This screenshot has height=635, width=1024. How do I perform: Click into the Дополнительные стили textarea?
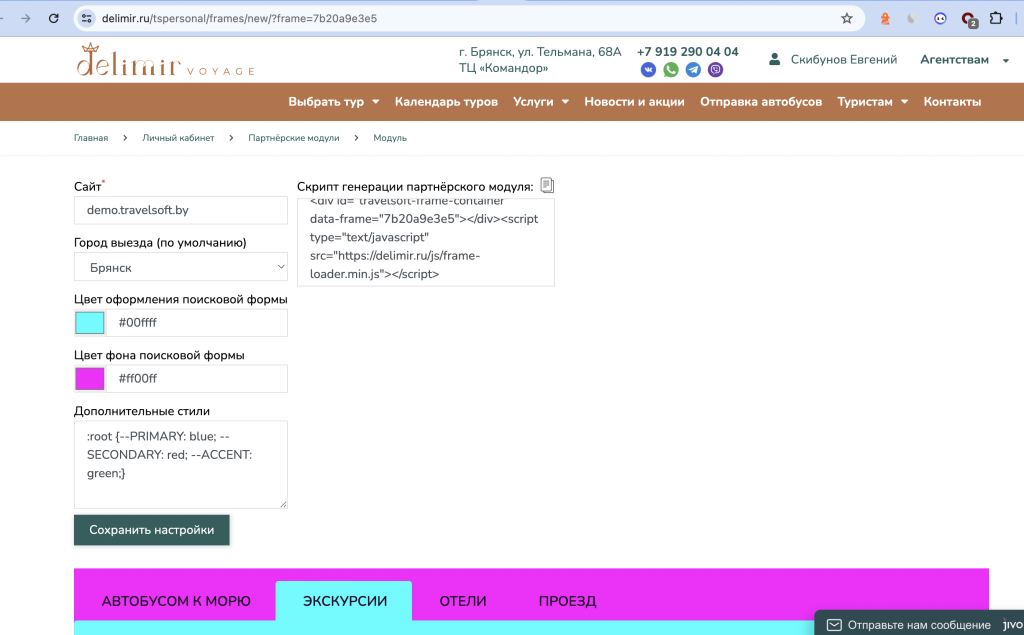coord(181,464)
